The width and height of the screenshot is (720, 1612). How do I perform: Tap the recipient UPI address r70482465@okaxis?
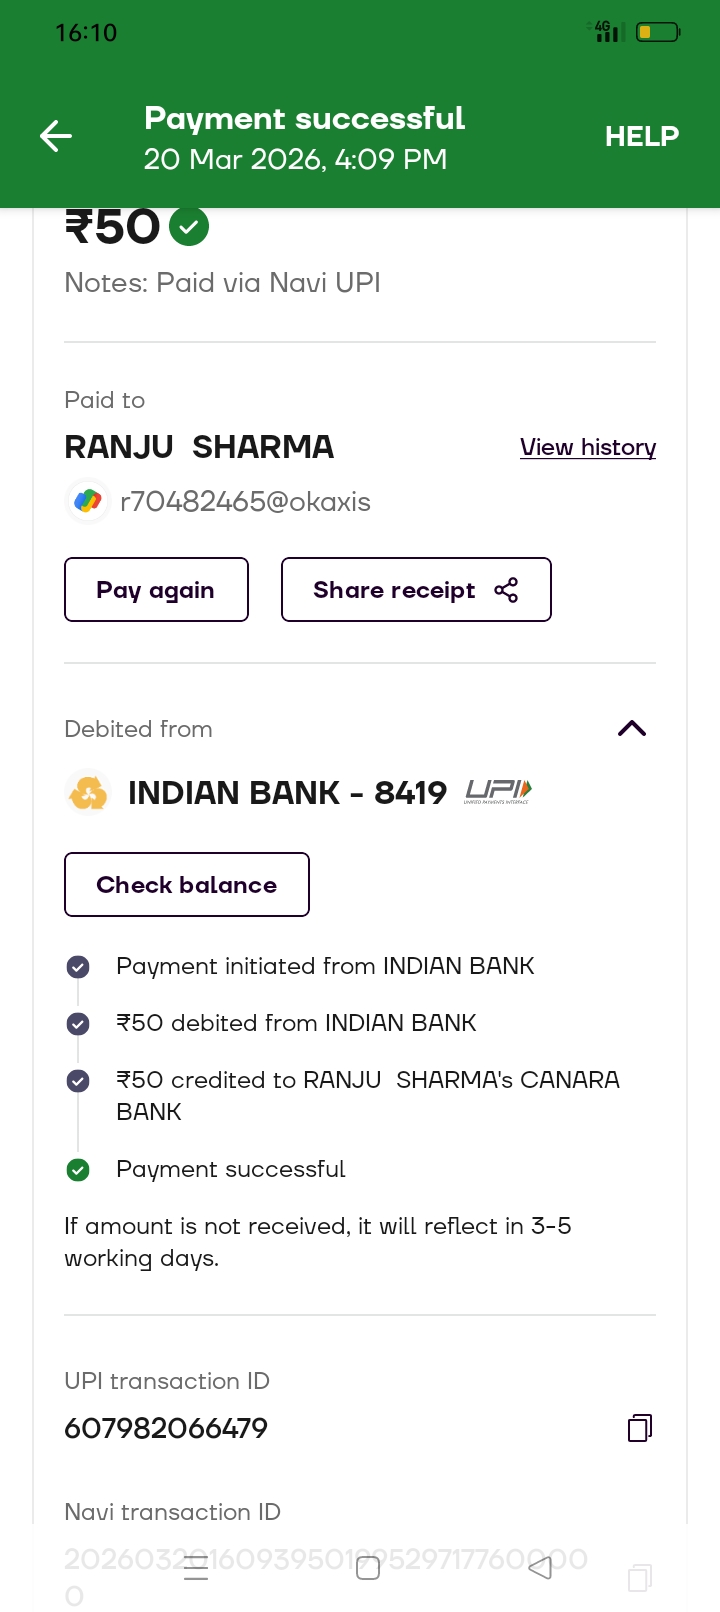(x=245, y=502)
